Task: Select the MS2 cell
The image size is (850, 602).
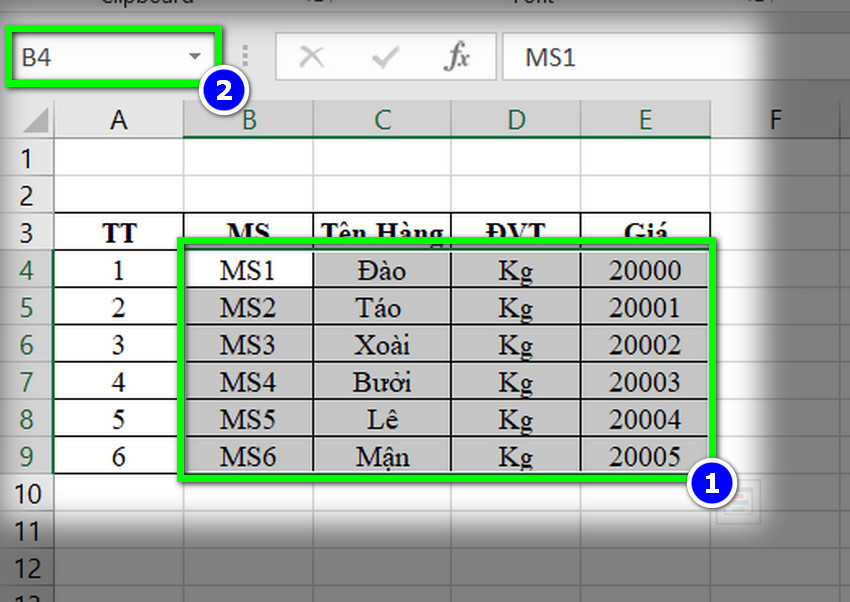Action: (x=248, y=307)
